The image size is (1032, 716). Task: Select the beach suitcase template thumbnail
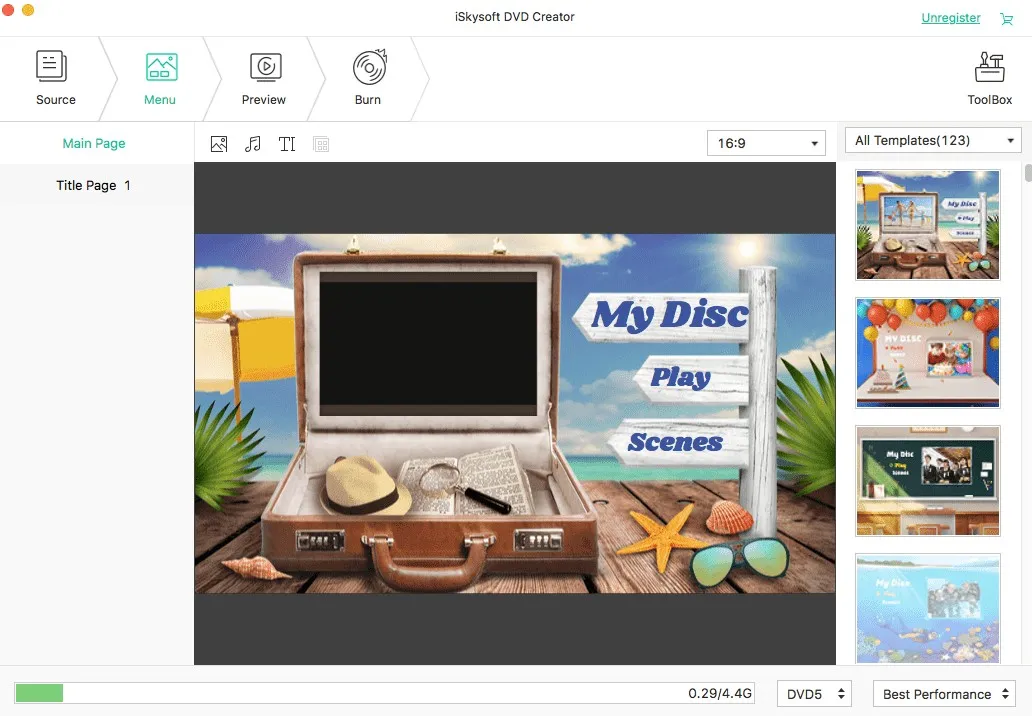click(x=927, y=224)
